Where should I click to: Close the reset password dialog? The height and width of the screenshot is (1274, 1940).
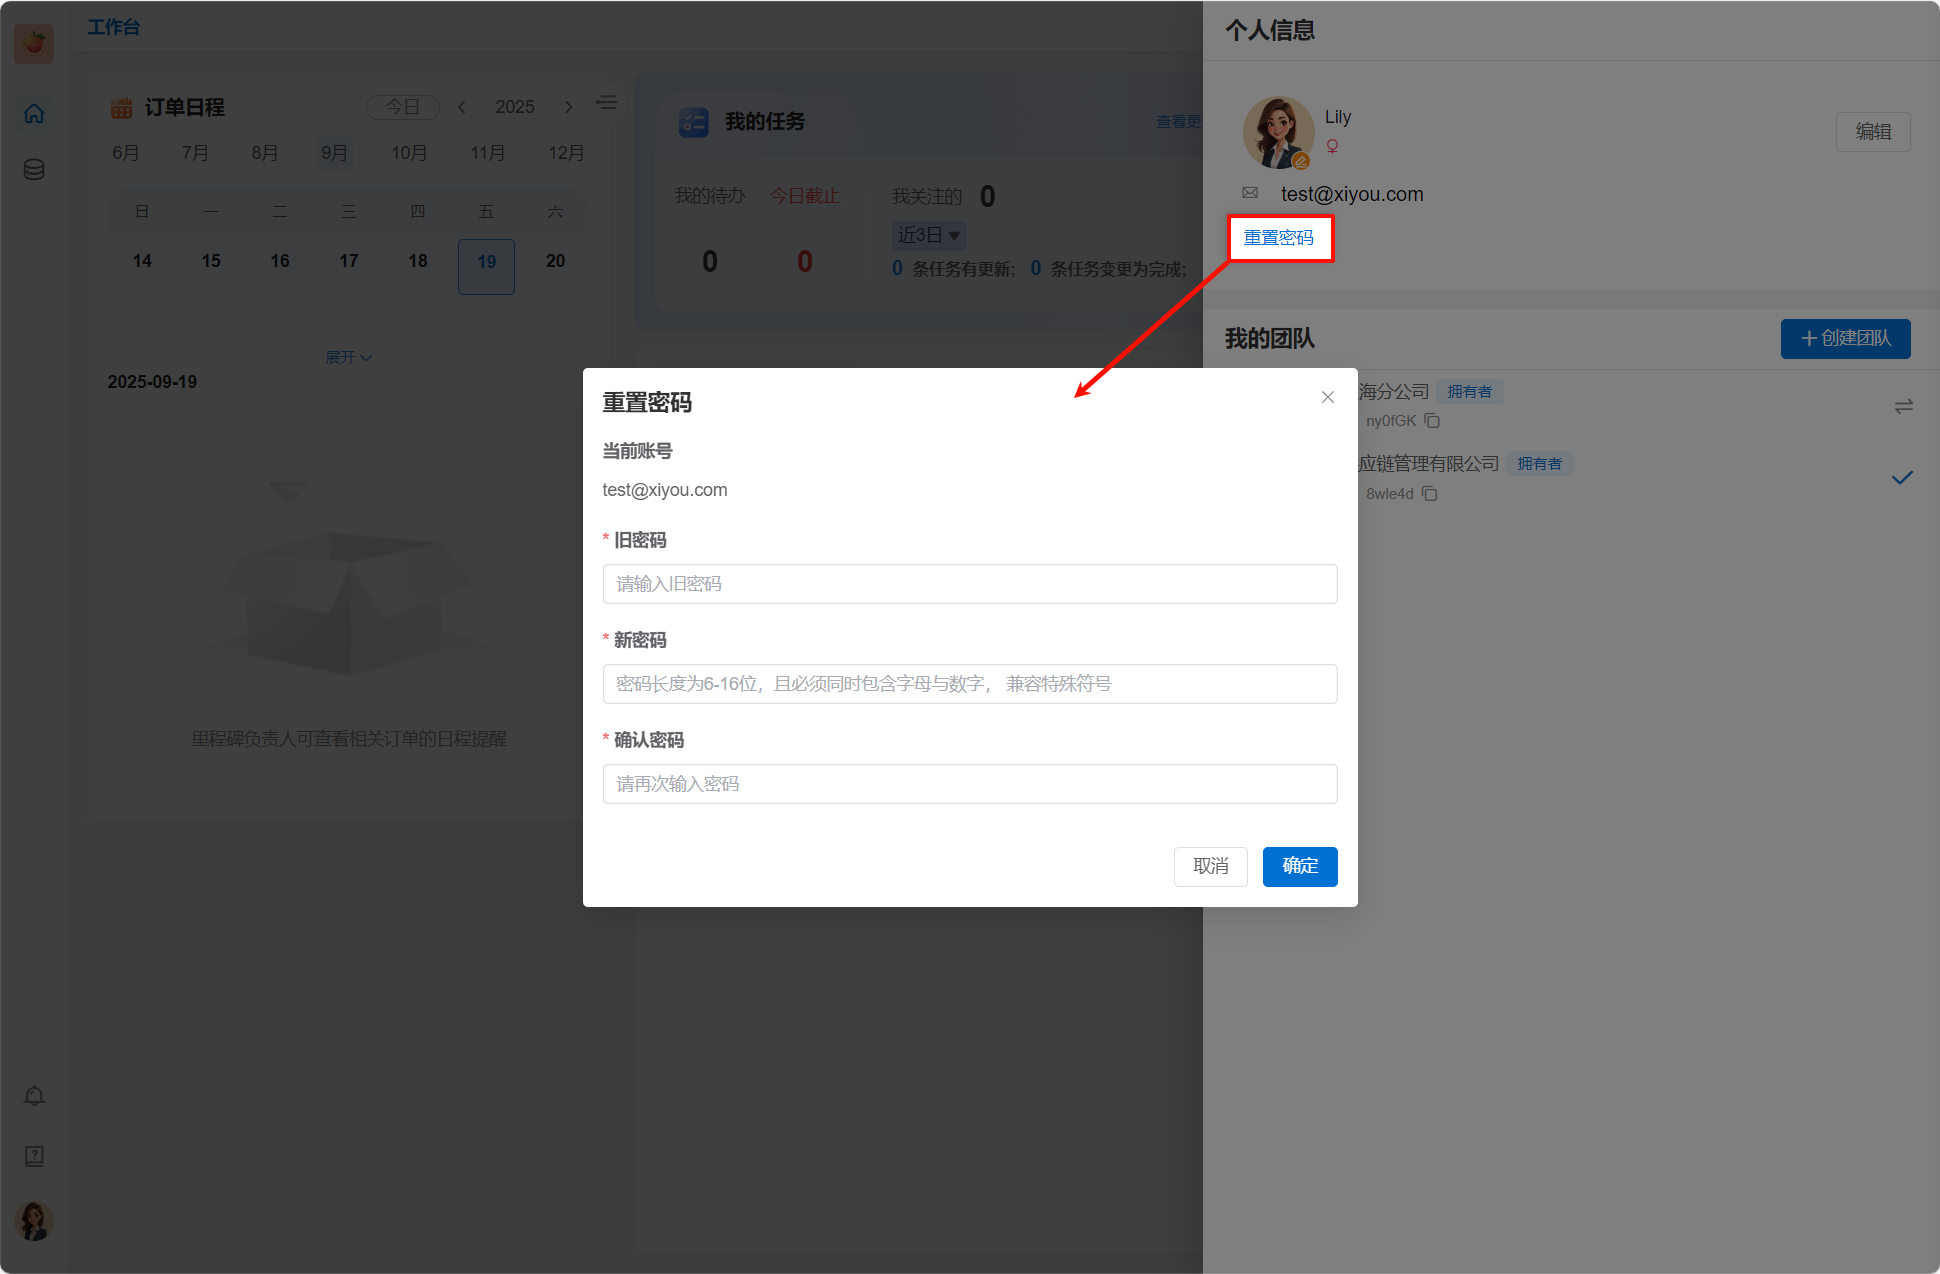[x=1327, y=397]
